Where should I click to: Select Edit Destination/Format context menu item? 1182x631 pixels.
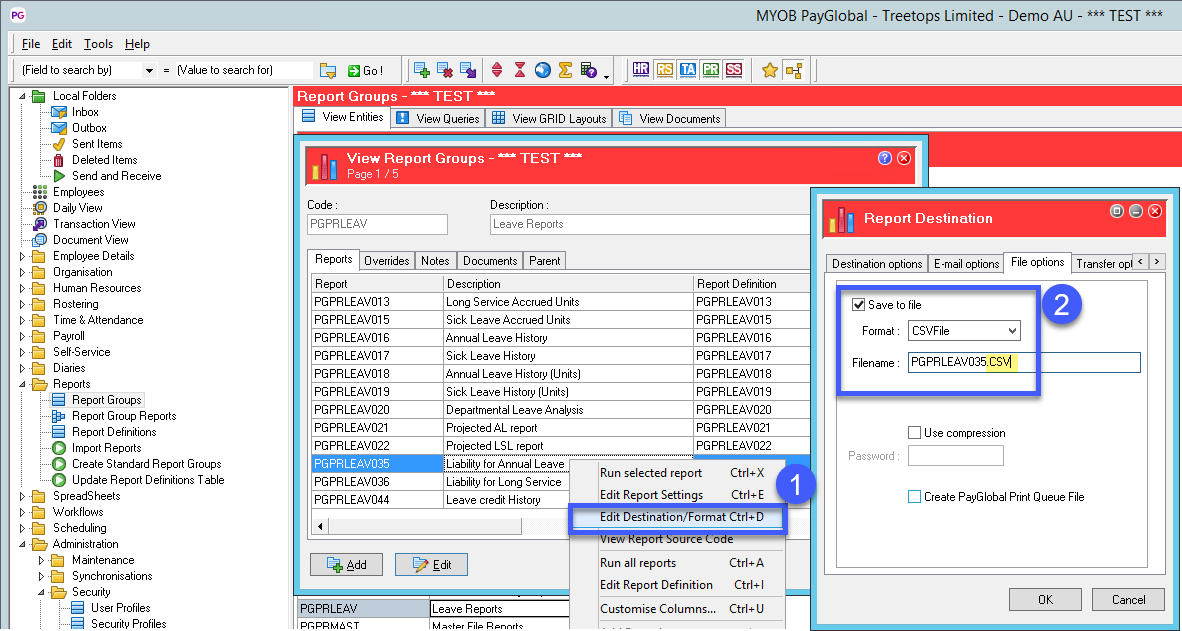[x=680, y=517]
